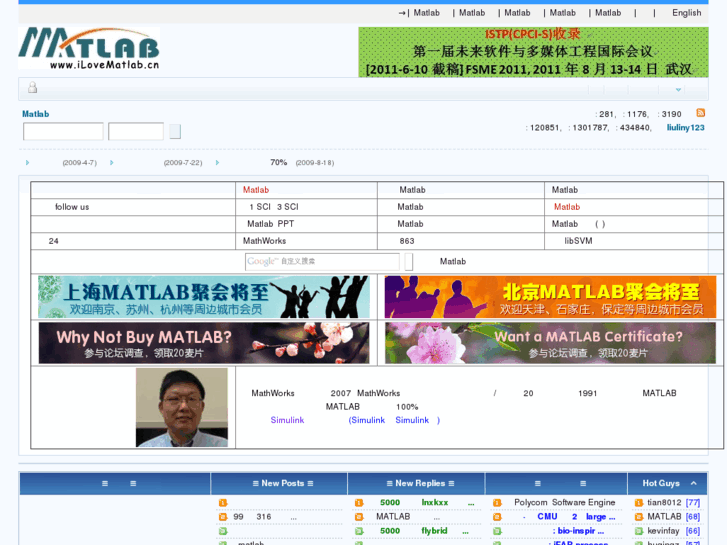
Task: Open the ISTP FSME 2011 conference banner
Action: [x=533, y=52]
